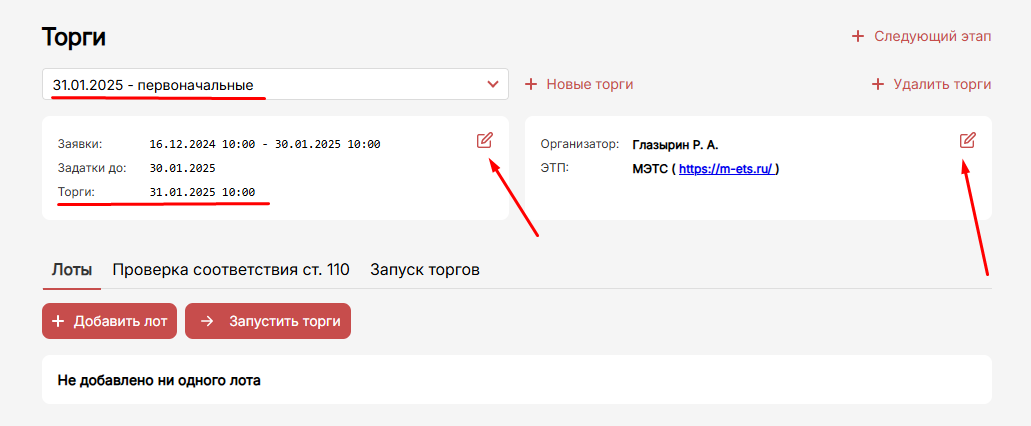
Task: Add a new lot with Добавить лот
Action: (109, 321)
